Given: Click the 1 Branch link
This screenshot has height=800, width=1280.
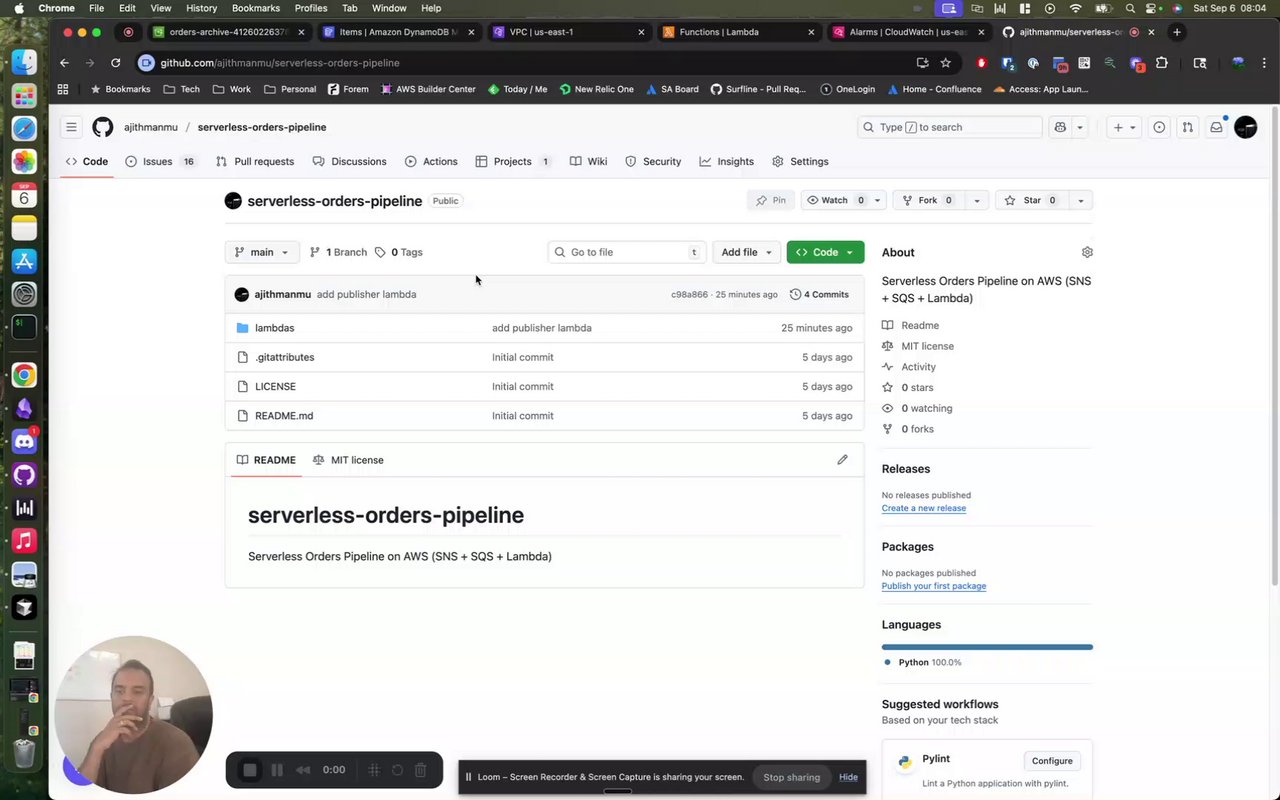Looking at the screenshot, I should (338, 252).
